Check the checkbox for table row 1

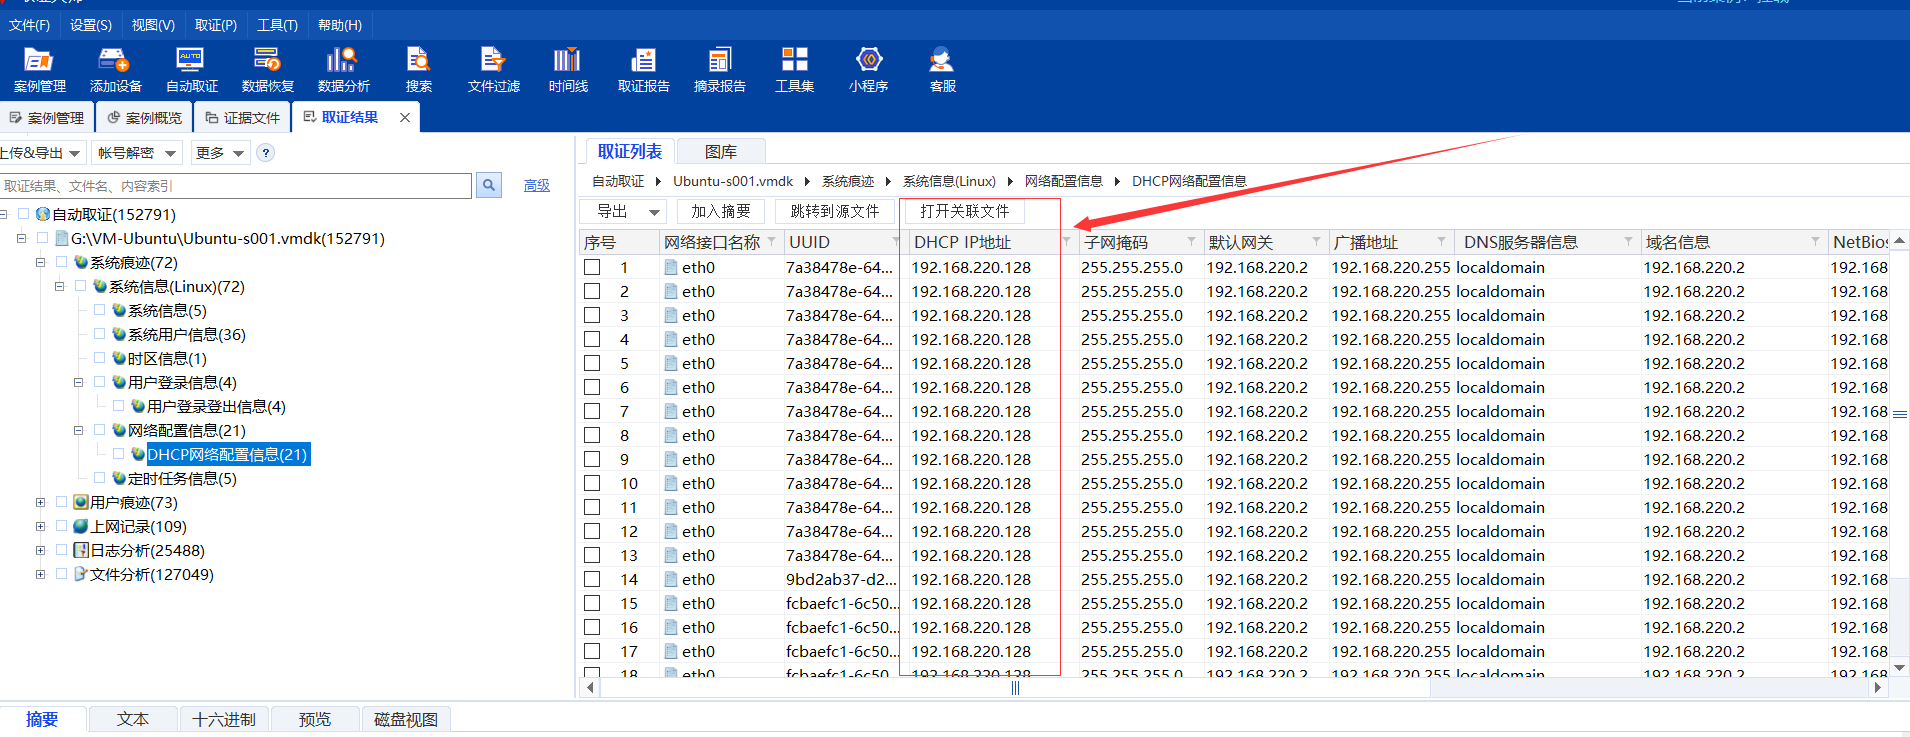(x=592, y=267)
